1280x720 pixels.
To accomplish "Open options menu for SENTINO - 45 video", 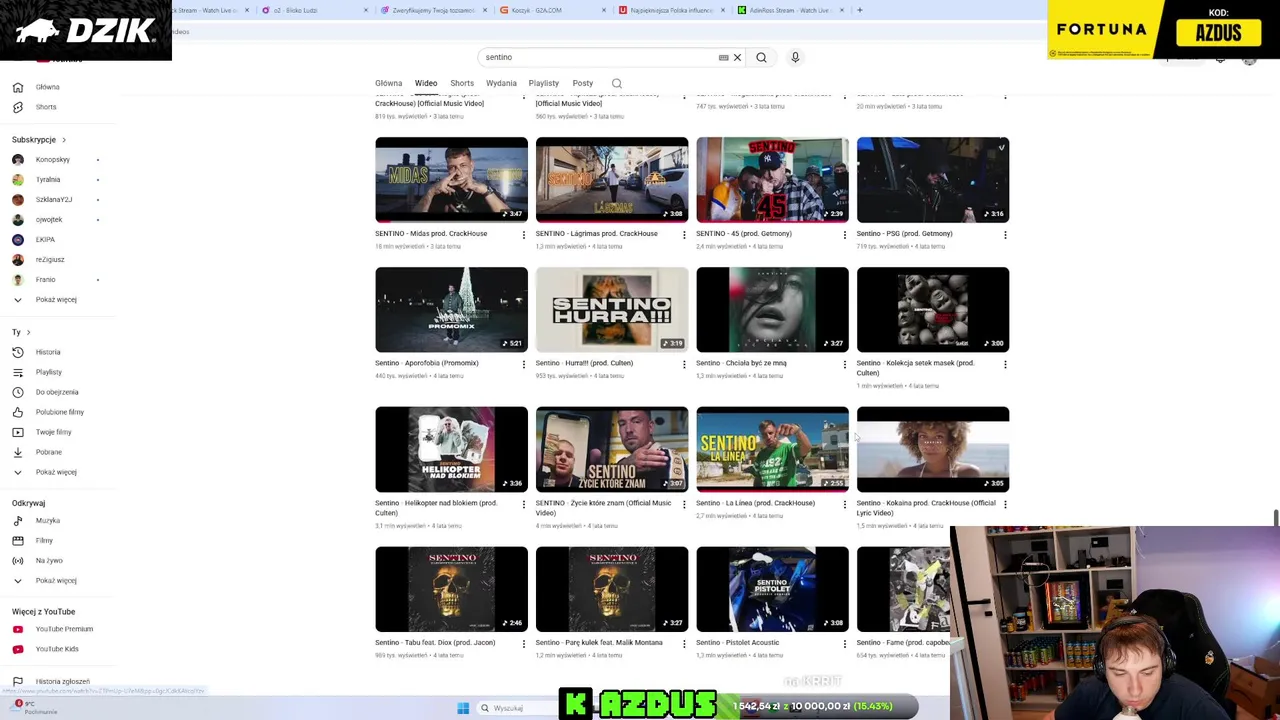I will point(844,235).
